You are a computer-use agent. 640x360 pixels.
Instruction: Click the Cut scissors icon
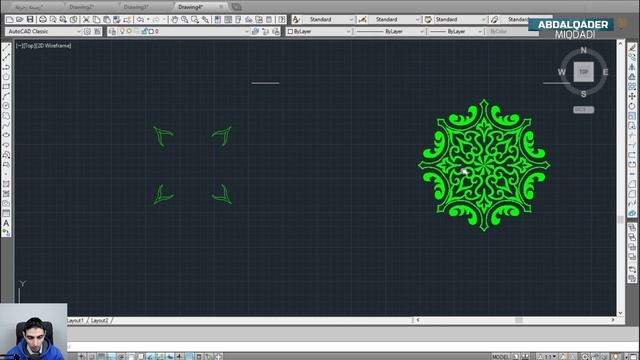[86, 19]
